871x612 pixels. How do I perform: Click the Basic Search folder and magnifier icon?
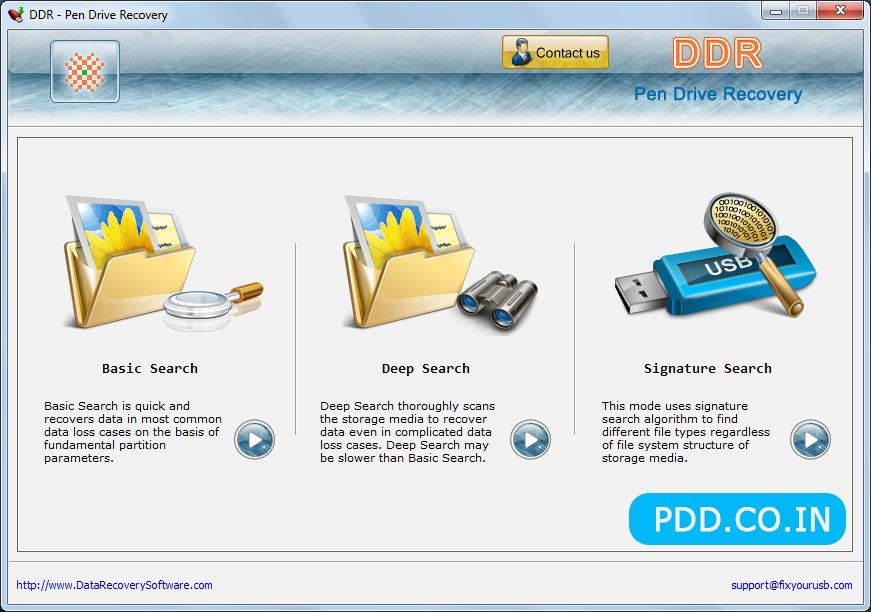[162, 263]
